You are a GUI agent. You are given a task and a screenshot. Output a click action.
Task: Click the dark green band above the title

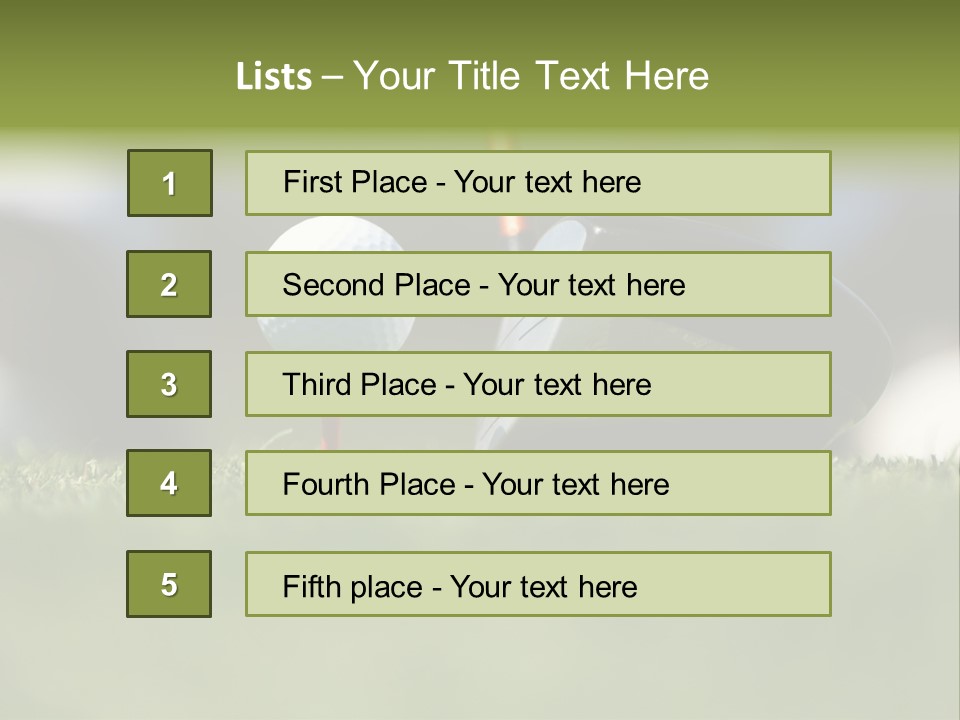[480, 20]
